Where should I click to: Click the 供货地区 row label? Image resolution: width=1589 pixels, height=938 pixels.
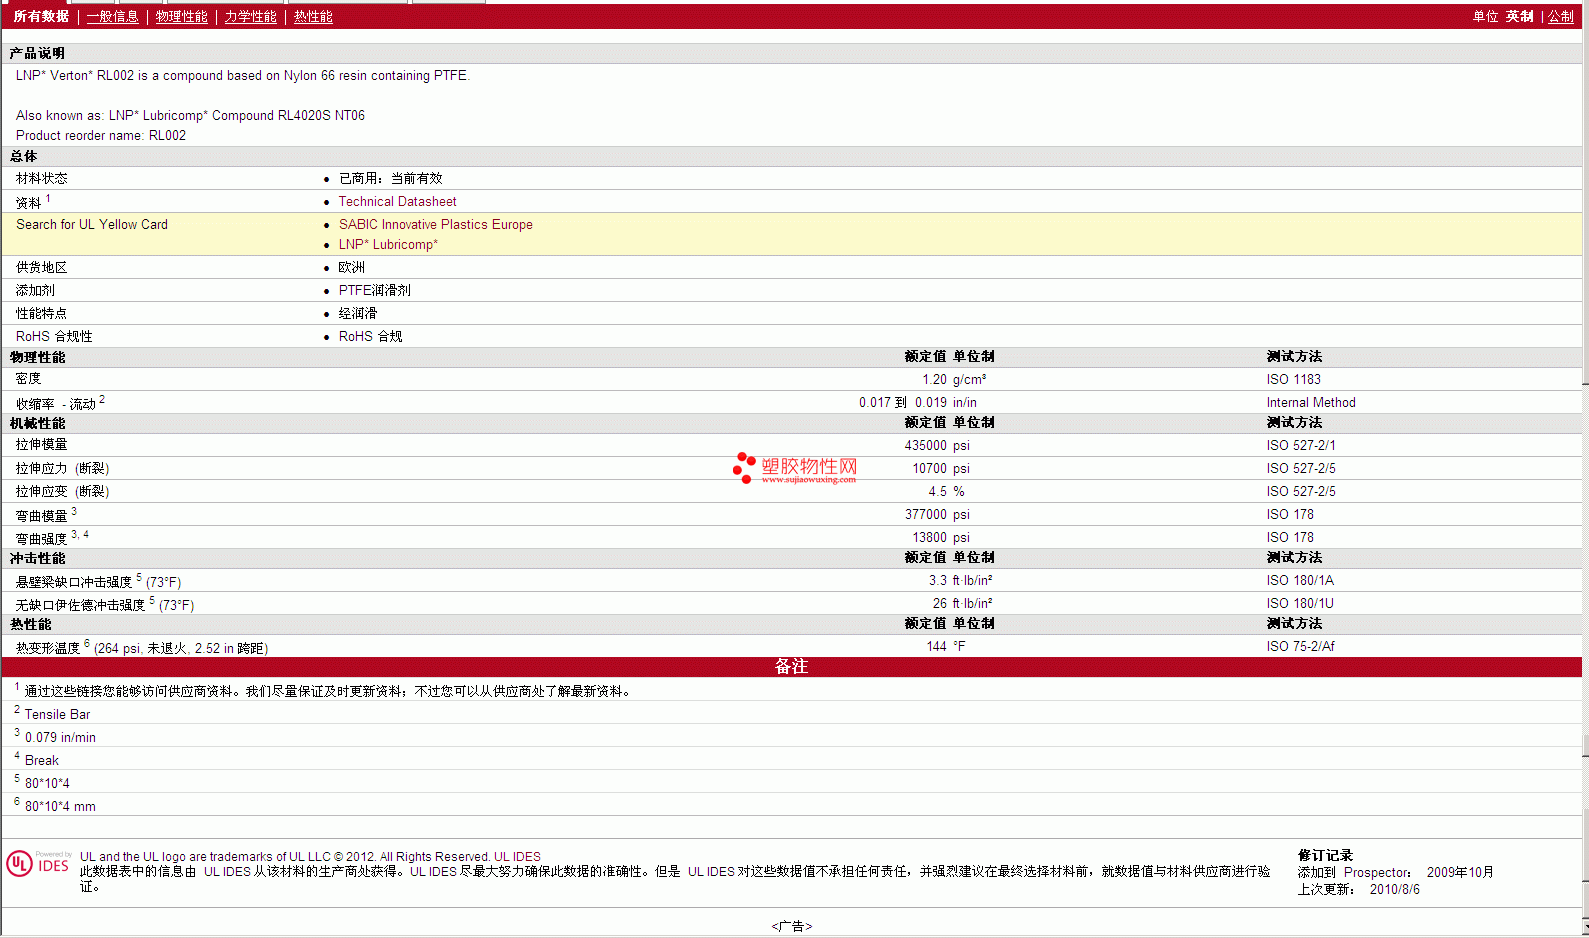42,268
